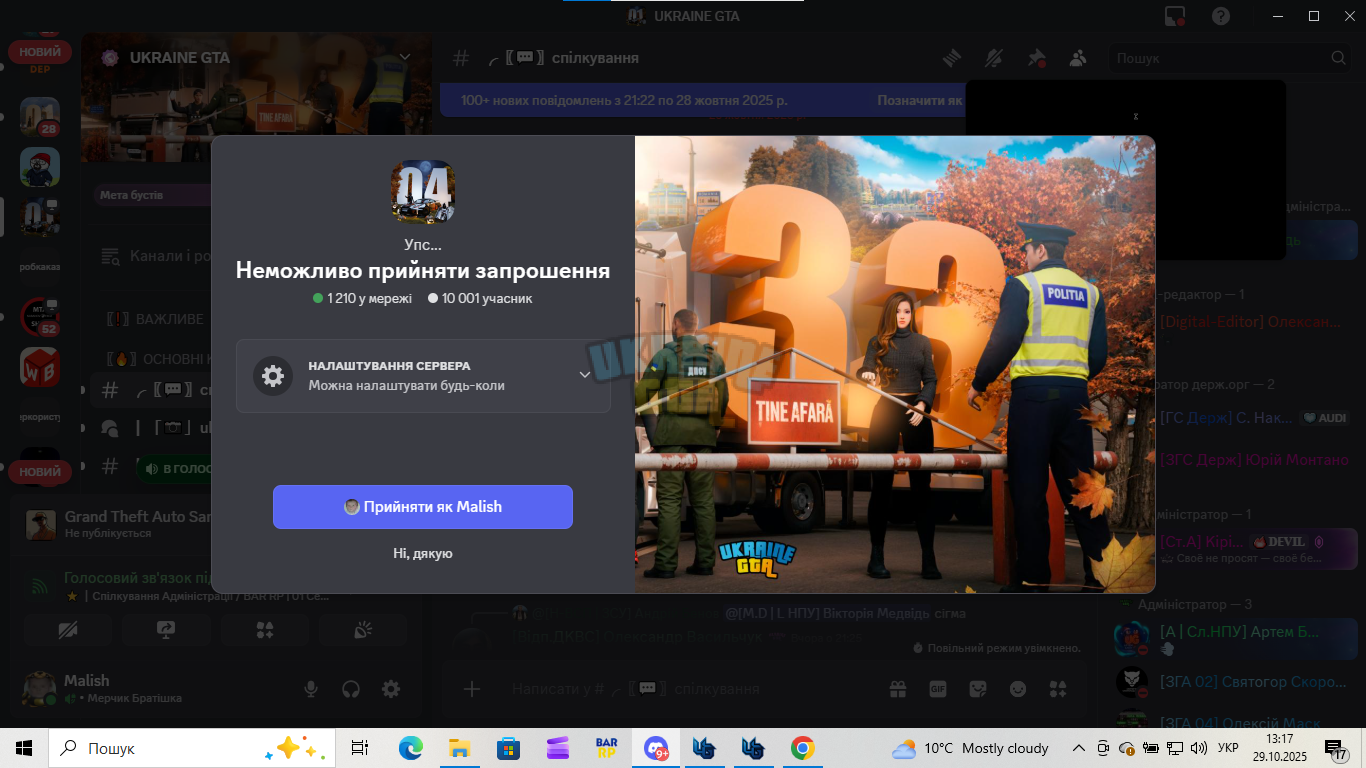Open 'Grand Theft Auto San' activity entry

[x=120, y=524]
